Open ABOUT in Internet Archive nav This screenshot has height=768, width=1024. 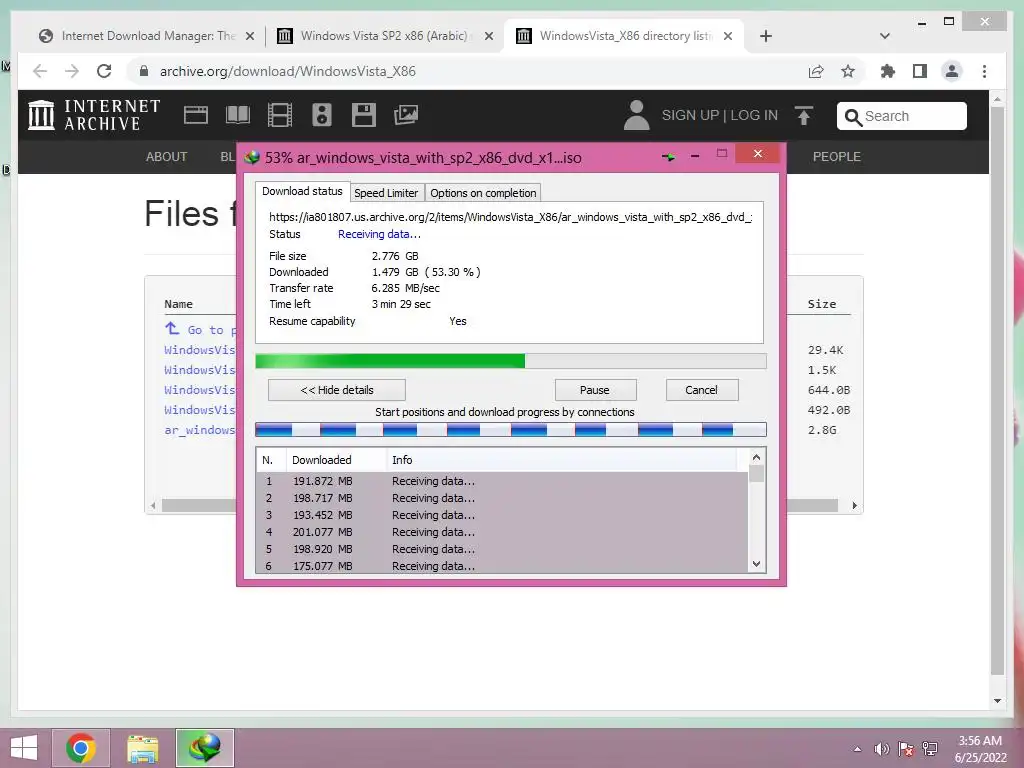click(167, 157)
